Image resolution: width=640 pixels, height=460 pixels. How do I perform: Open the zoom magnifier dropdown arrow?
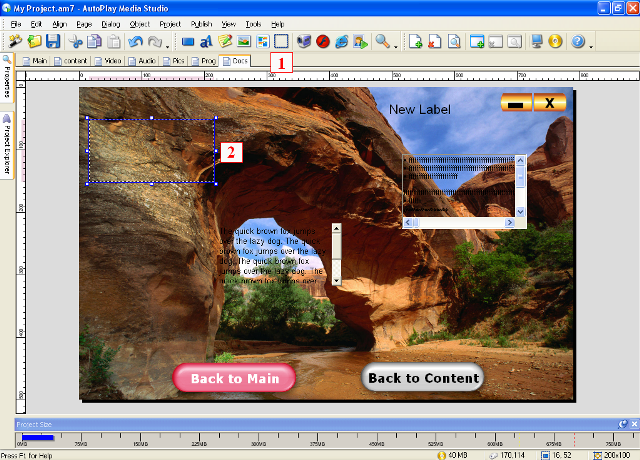click(x=396, y=45)
